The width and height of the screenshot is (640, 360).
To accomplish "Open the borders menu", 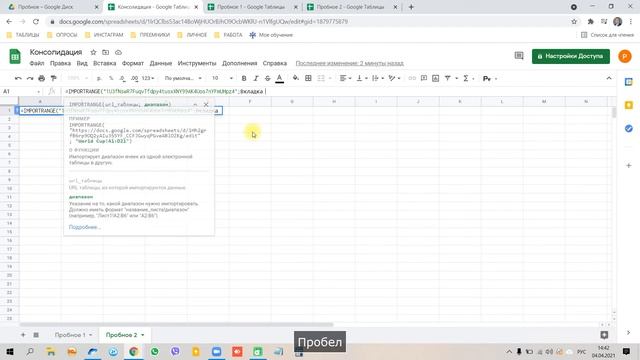I will pyautogui.click(x=308, y=78).
